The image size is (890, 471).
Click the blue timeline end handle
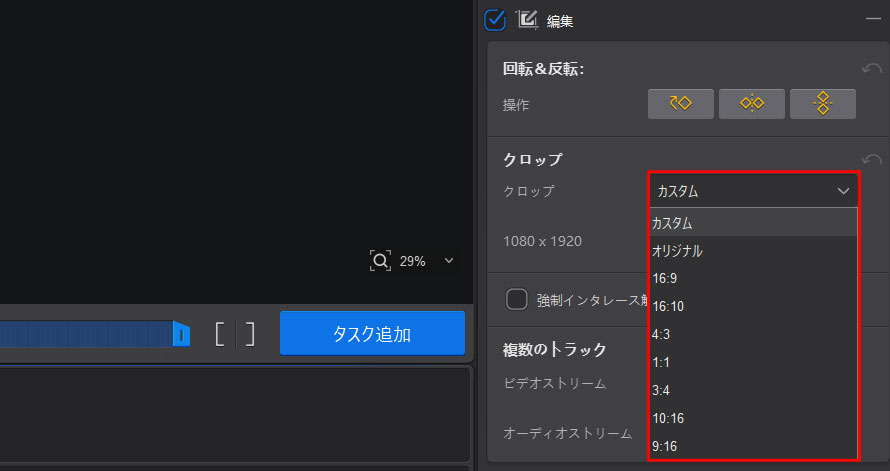coord(181,334)
